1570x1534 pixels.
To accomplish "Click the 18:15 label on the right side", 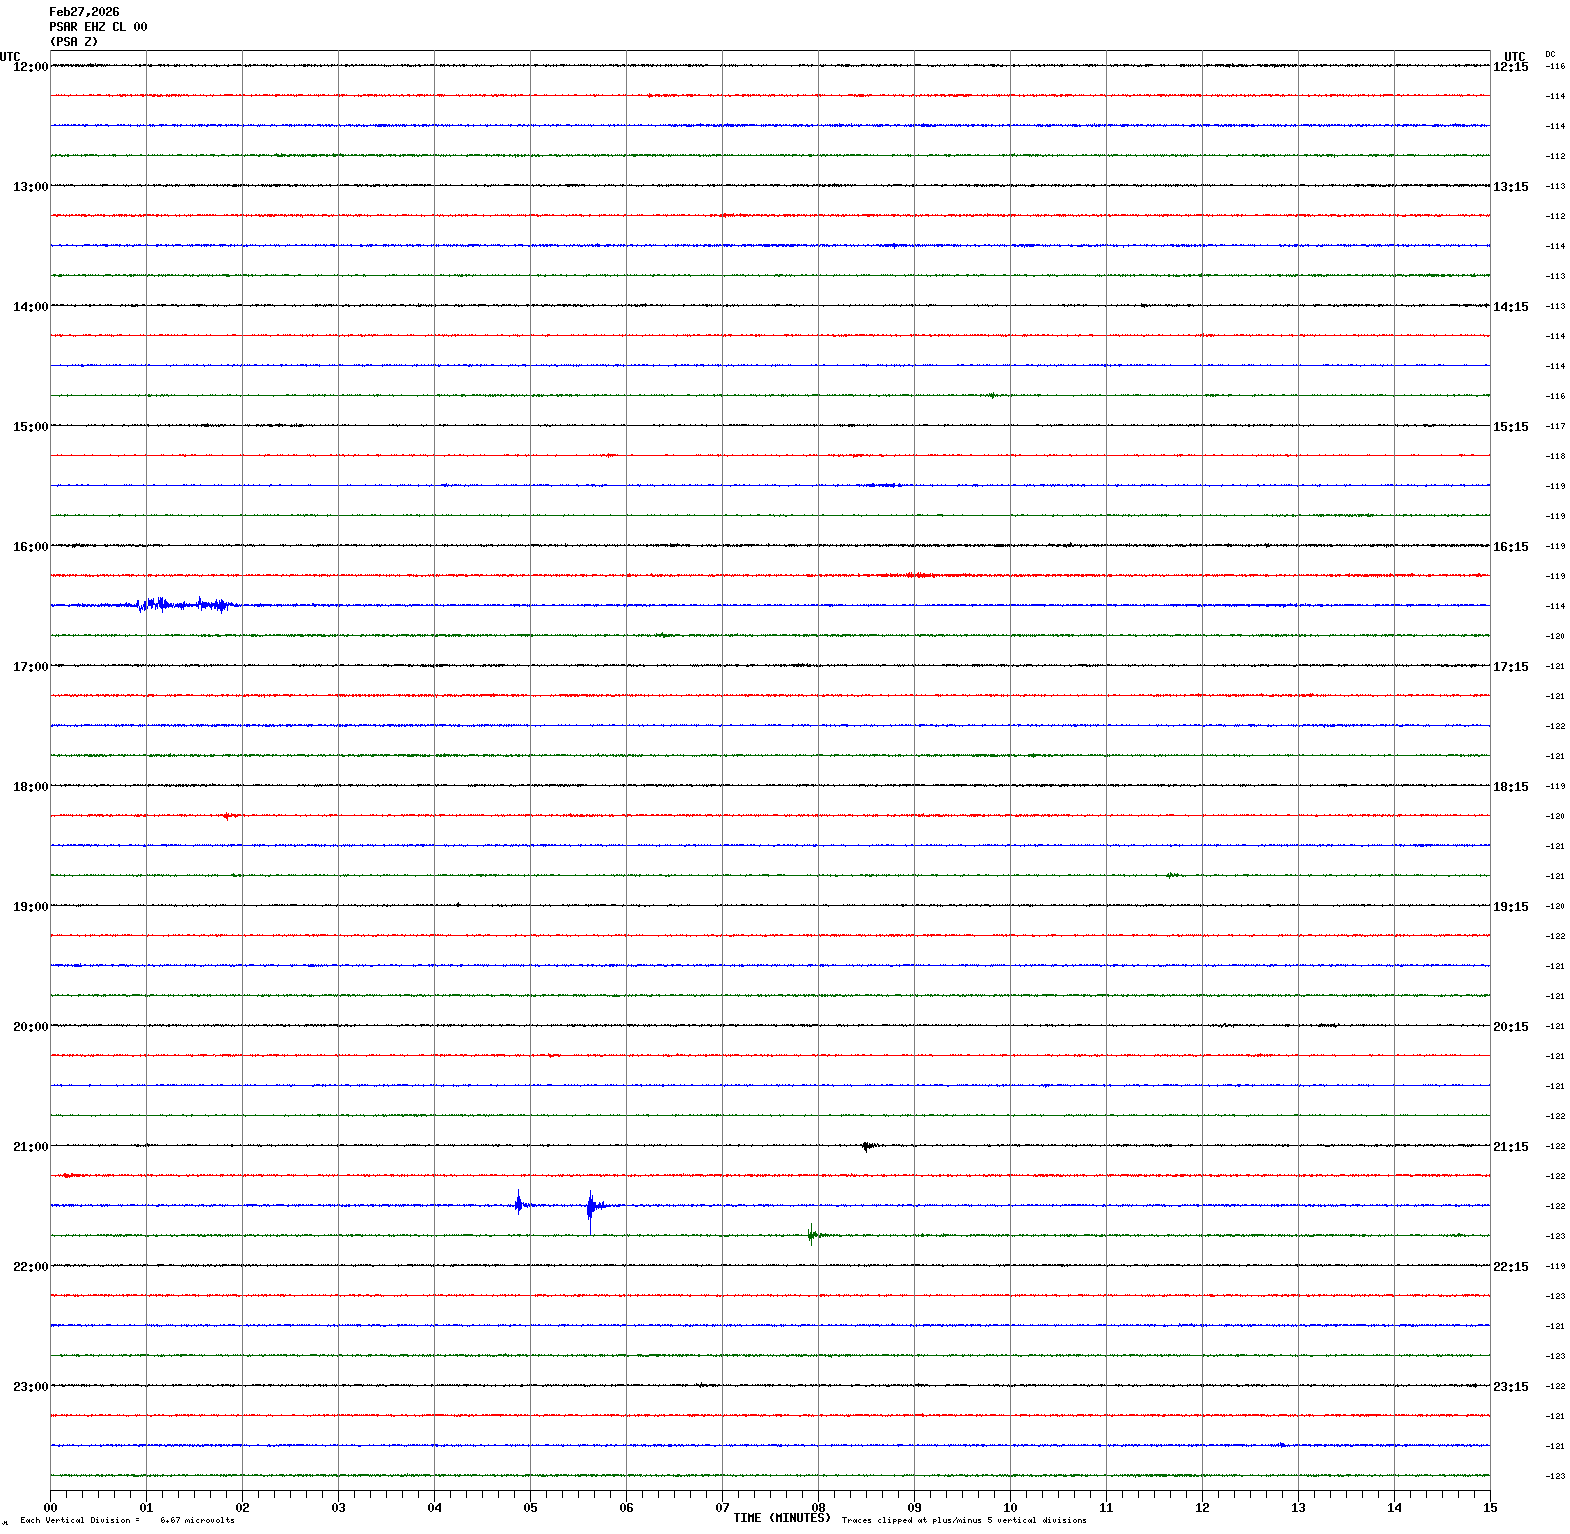I will pos(1510,787).
